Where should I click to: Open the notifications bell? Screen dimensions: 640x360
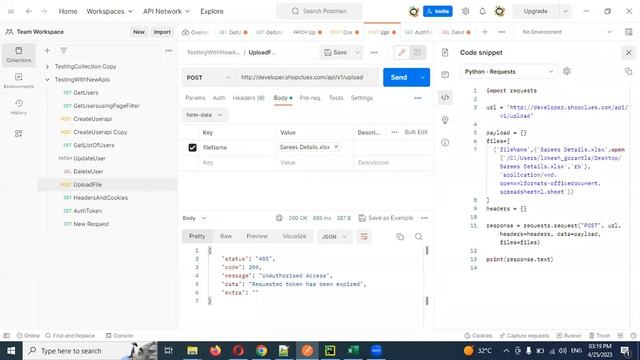point(482,11)
